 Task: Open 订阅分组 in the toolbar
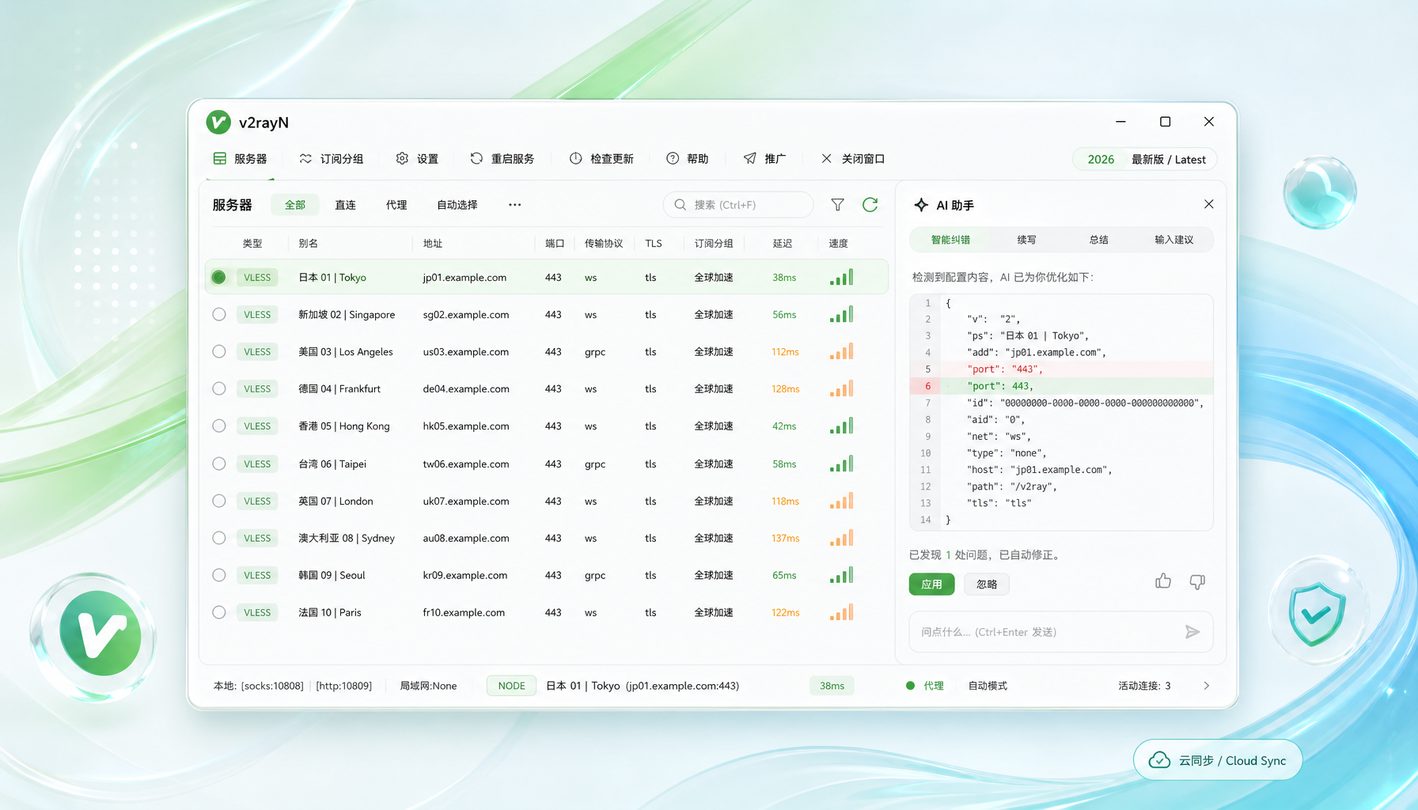click(x=331, y=159)
